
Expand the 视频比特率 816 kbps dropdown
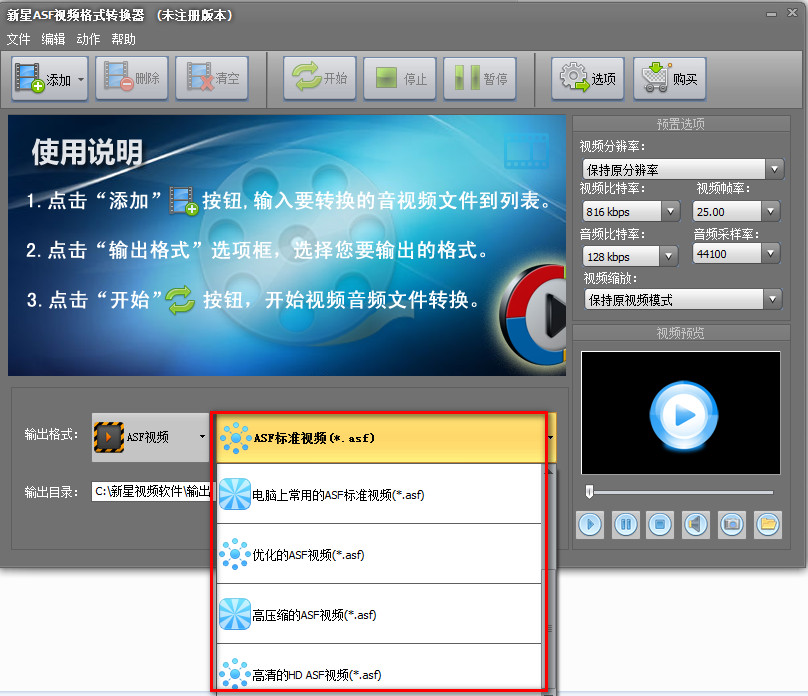pos(670,211)
